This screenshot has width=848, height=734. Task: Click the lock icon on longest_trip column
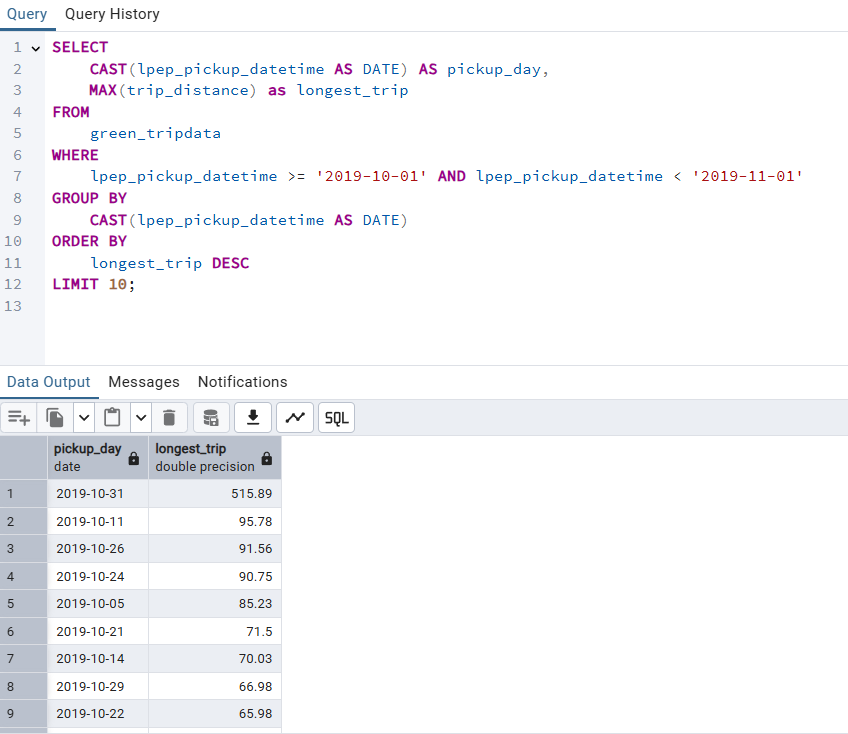pyautogui.click(x=267, y=459)
